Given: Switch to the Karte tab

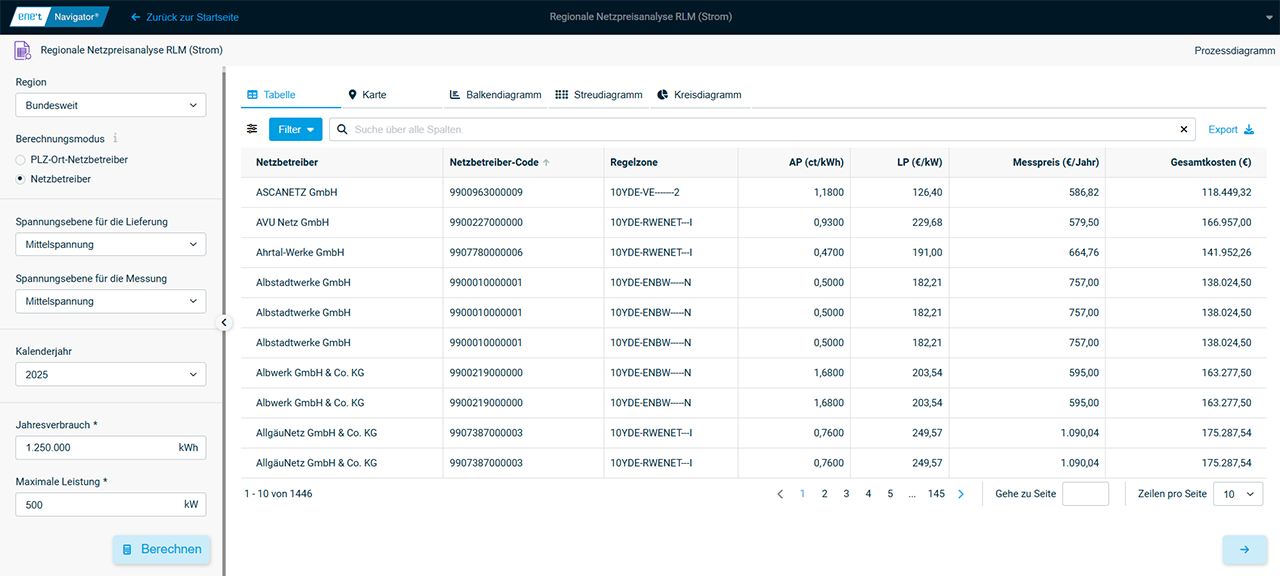Looking at the screenshot, I should click(x=367, y=95).
